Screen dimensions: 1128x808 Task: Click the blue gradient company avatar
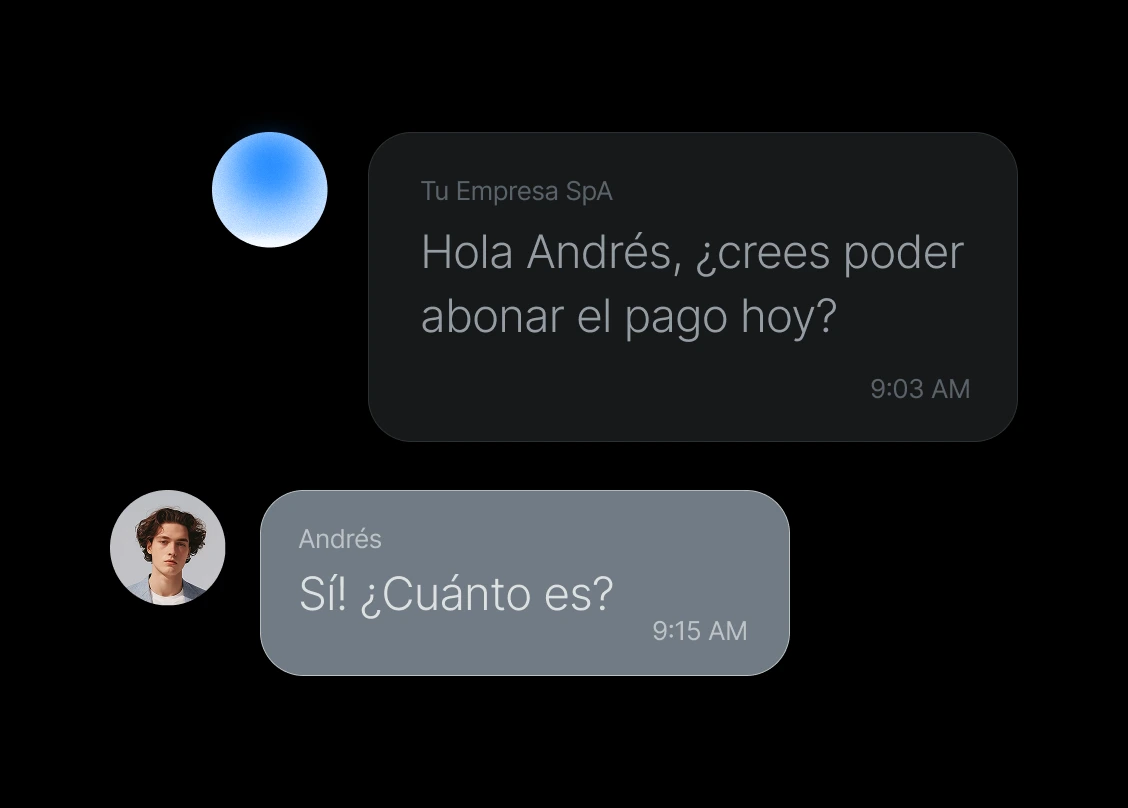coord(270,190)
